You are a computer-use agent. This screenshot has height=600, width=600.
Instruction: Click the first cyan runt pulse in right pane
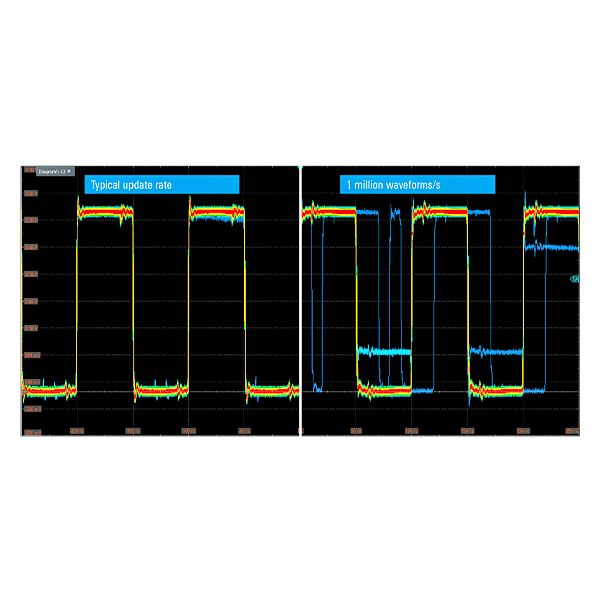tap(385, 351)
